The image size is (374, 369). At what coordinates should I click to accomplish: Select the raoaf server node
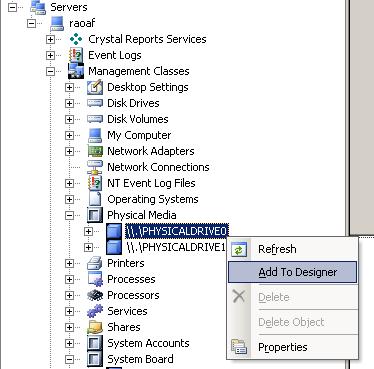82,23
